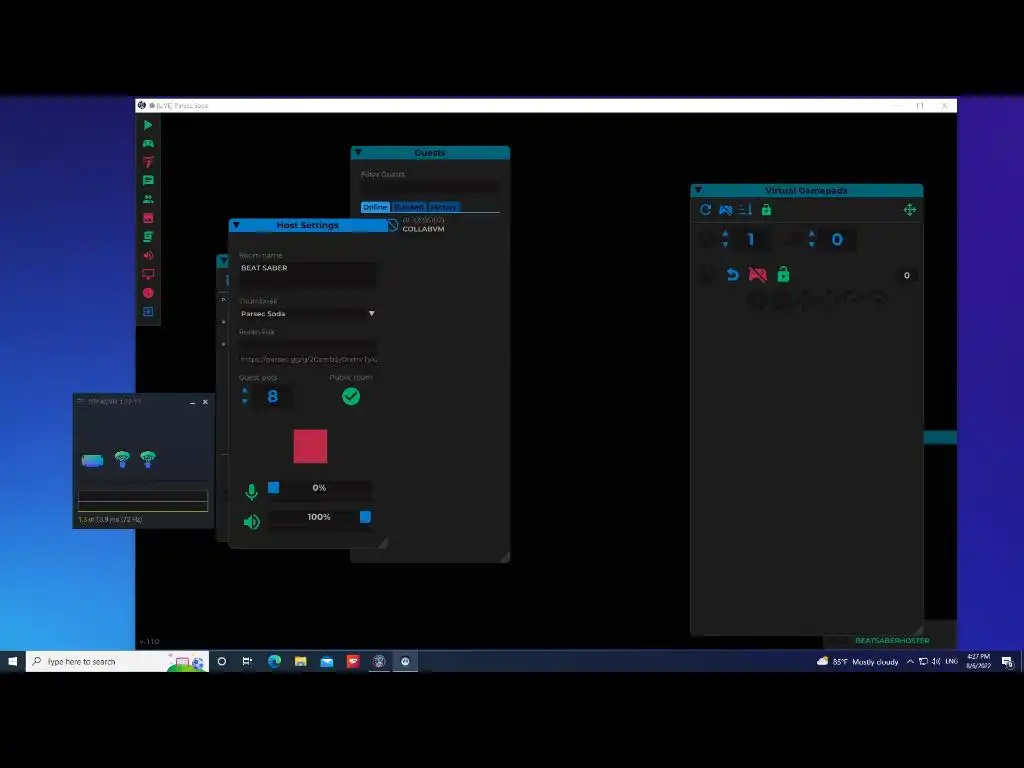
Task: Click the red hotseat icon in sidebar
Action: tap(148, 162)
